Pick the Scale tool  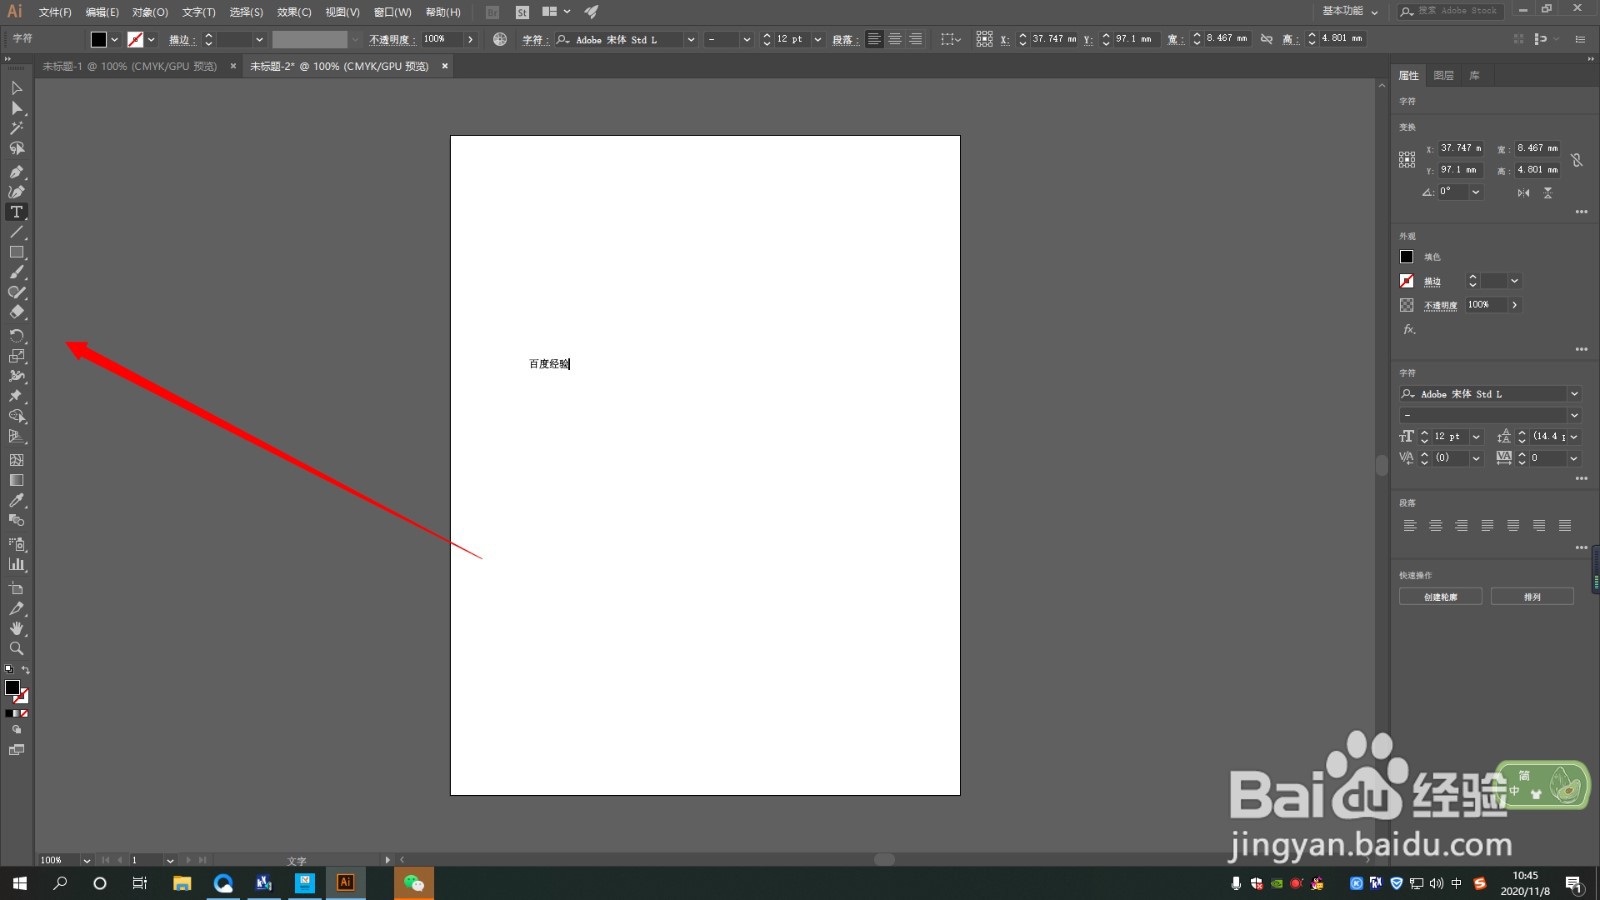pos(16,356)
